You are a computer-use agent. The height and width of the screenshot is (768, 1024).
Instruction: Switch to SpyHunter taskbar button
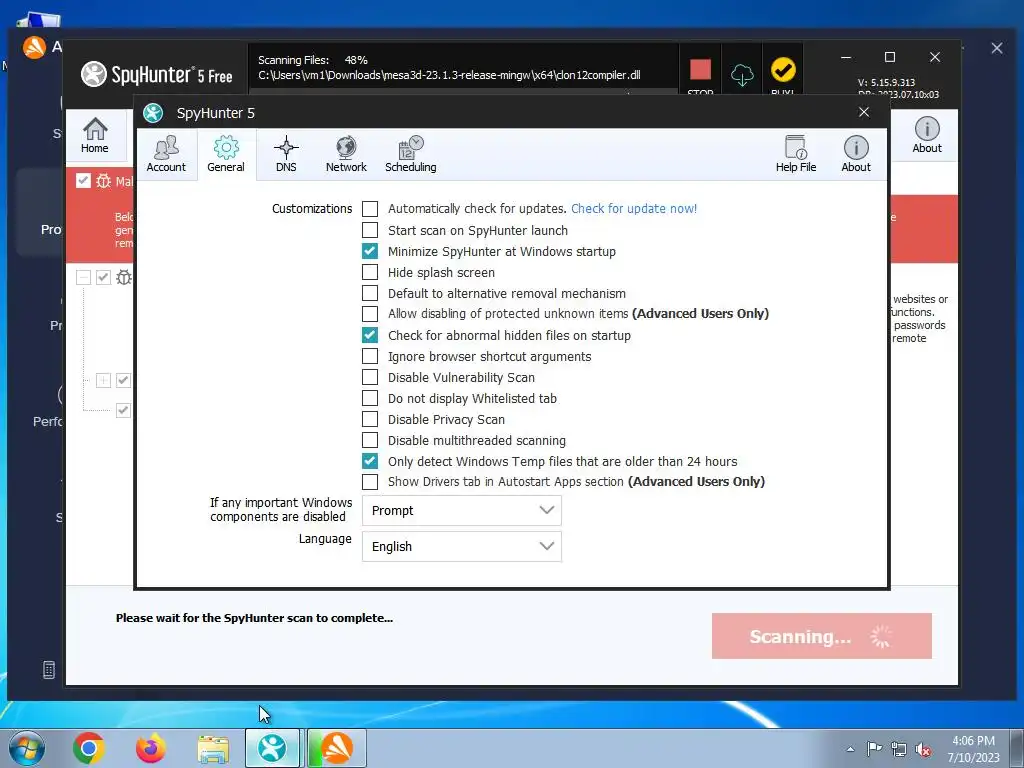[272, 748]
